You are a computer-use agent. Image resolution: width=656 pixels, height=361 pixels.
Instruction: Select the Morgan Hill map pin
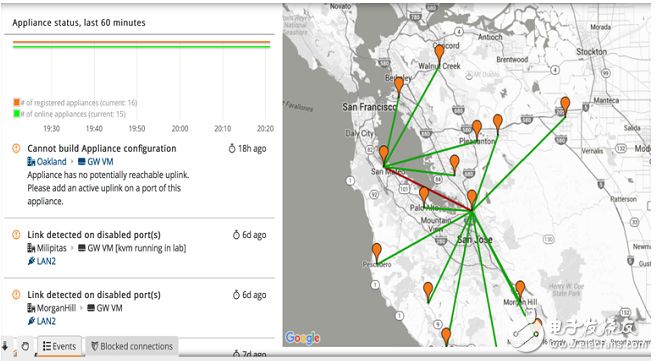[520, 289]
